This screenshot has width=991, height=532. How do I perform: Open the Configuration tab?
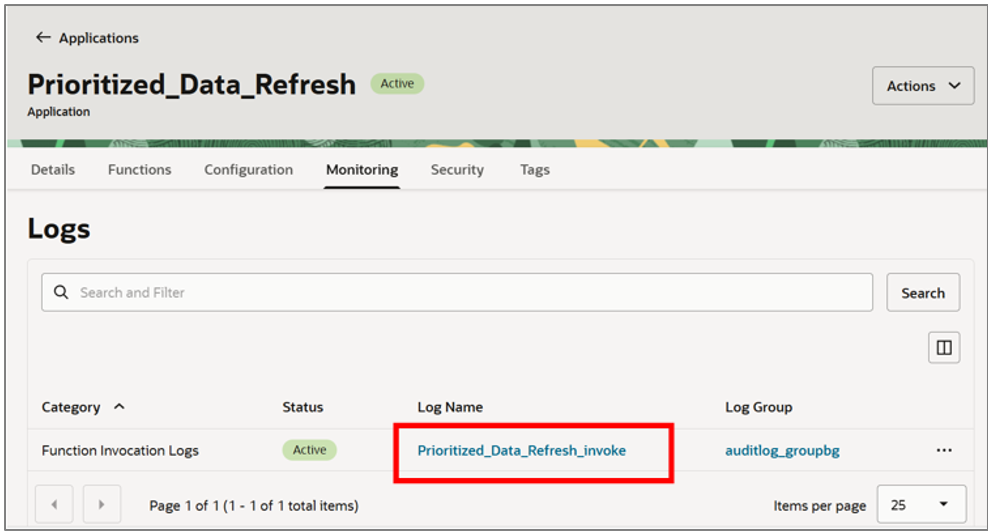248,170
